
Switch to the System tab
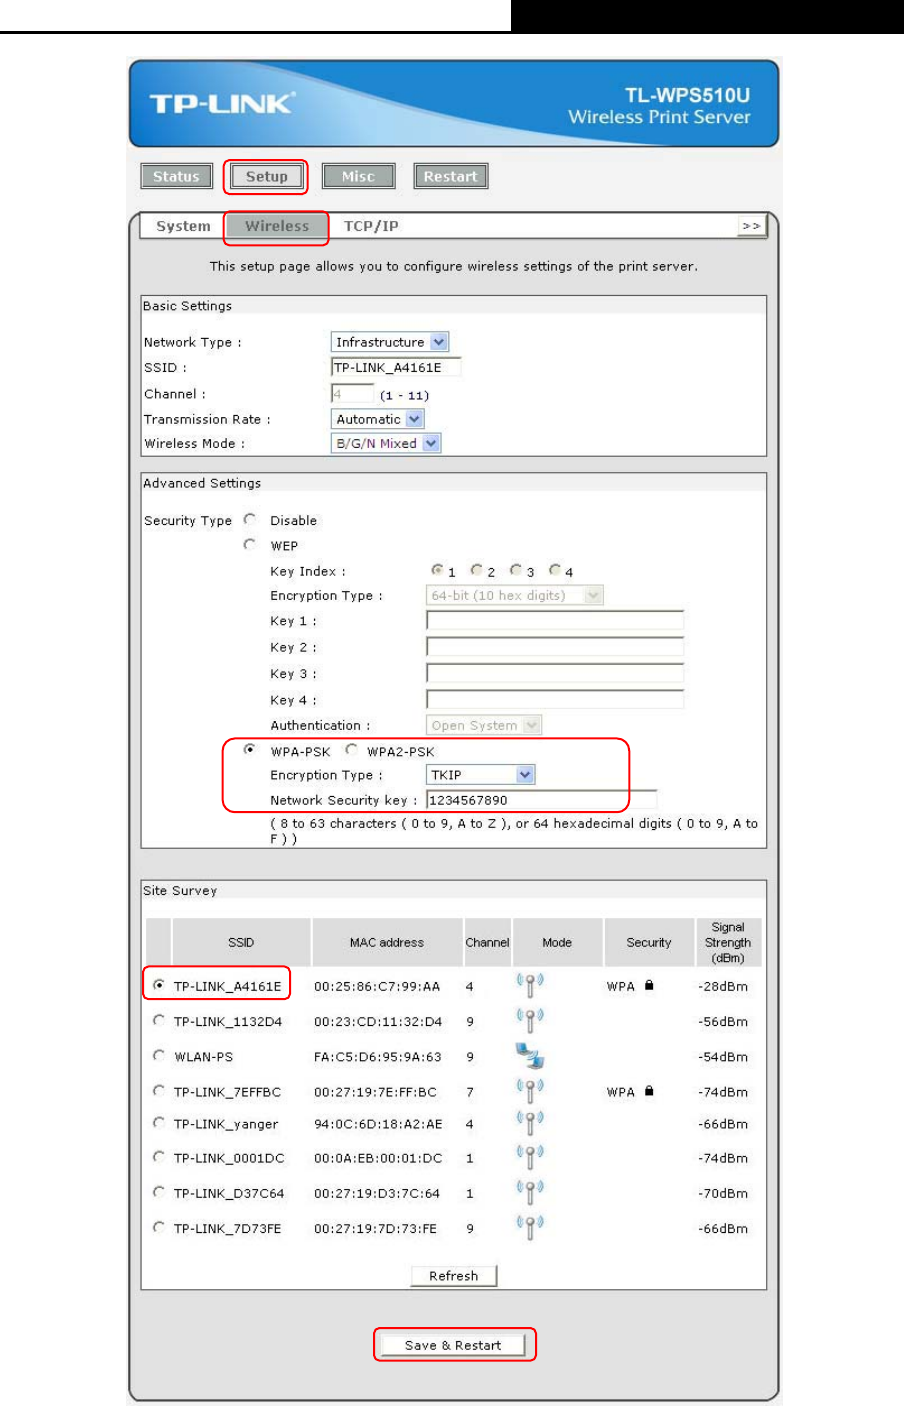(184, 226)
